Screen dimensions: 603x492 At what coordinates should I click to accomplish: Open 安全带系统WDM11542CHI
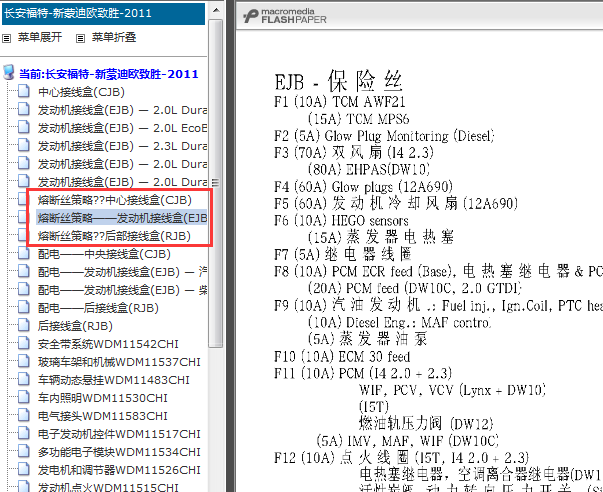[108, 344]
